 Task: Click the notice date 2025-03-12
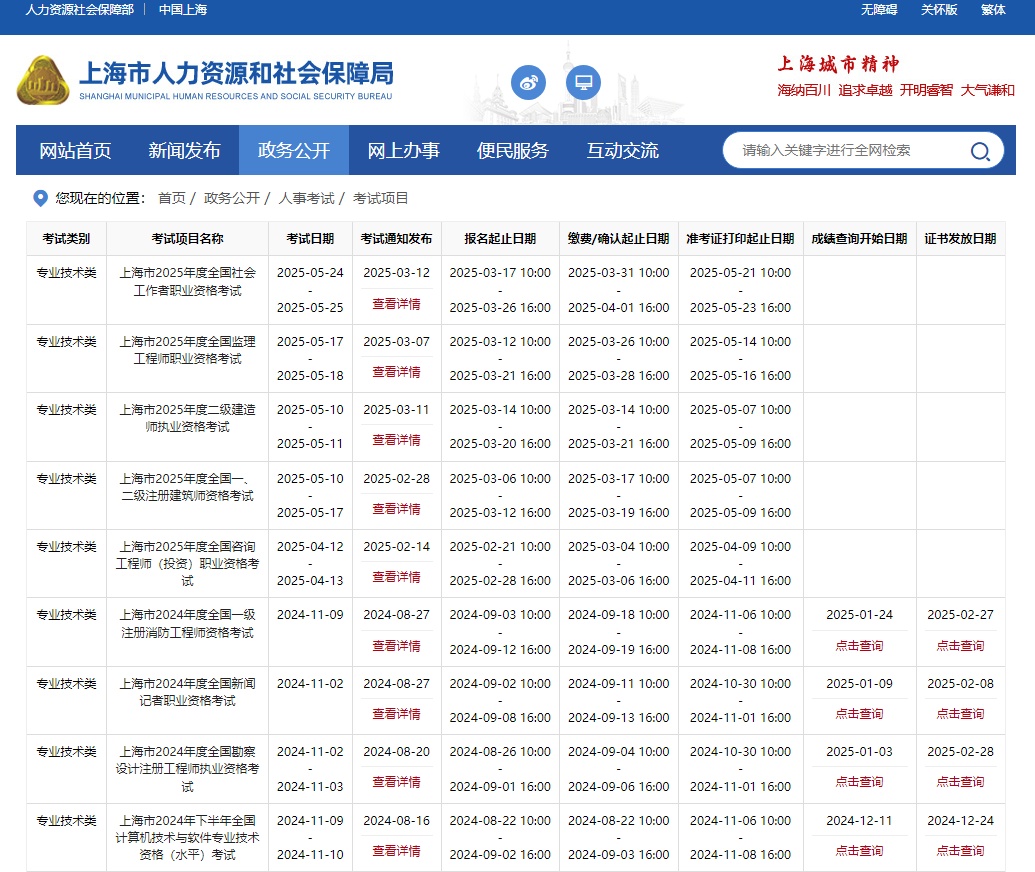tap(396, 273)
